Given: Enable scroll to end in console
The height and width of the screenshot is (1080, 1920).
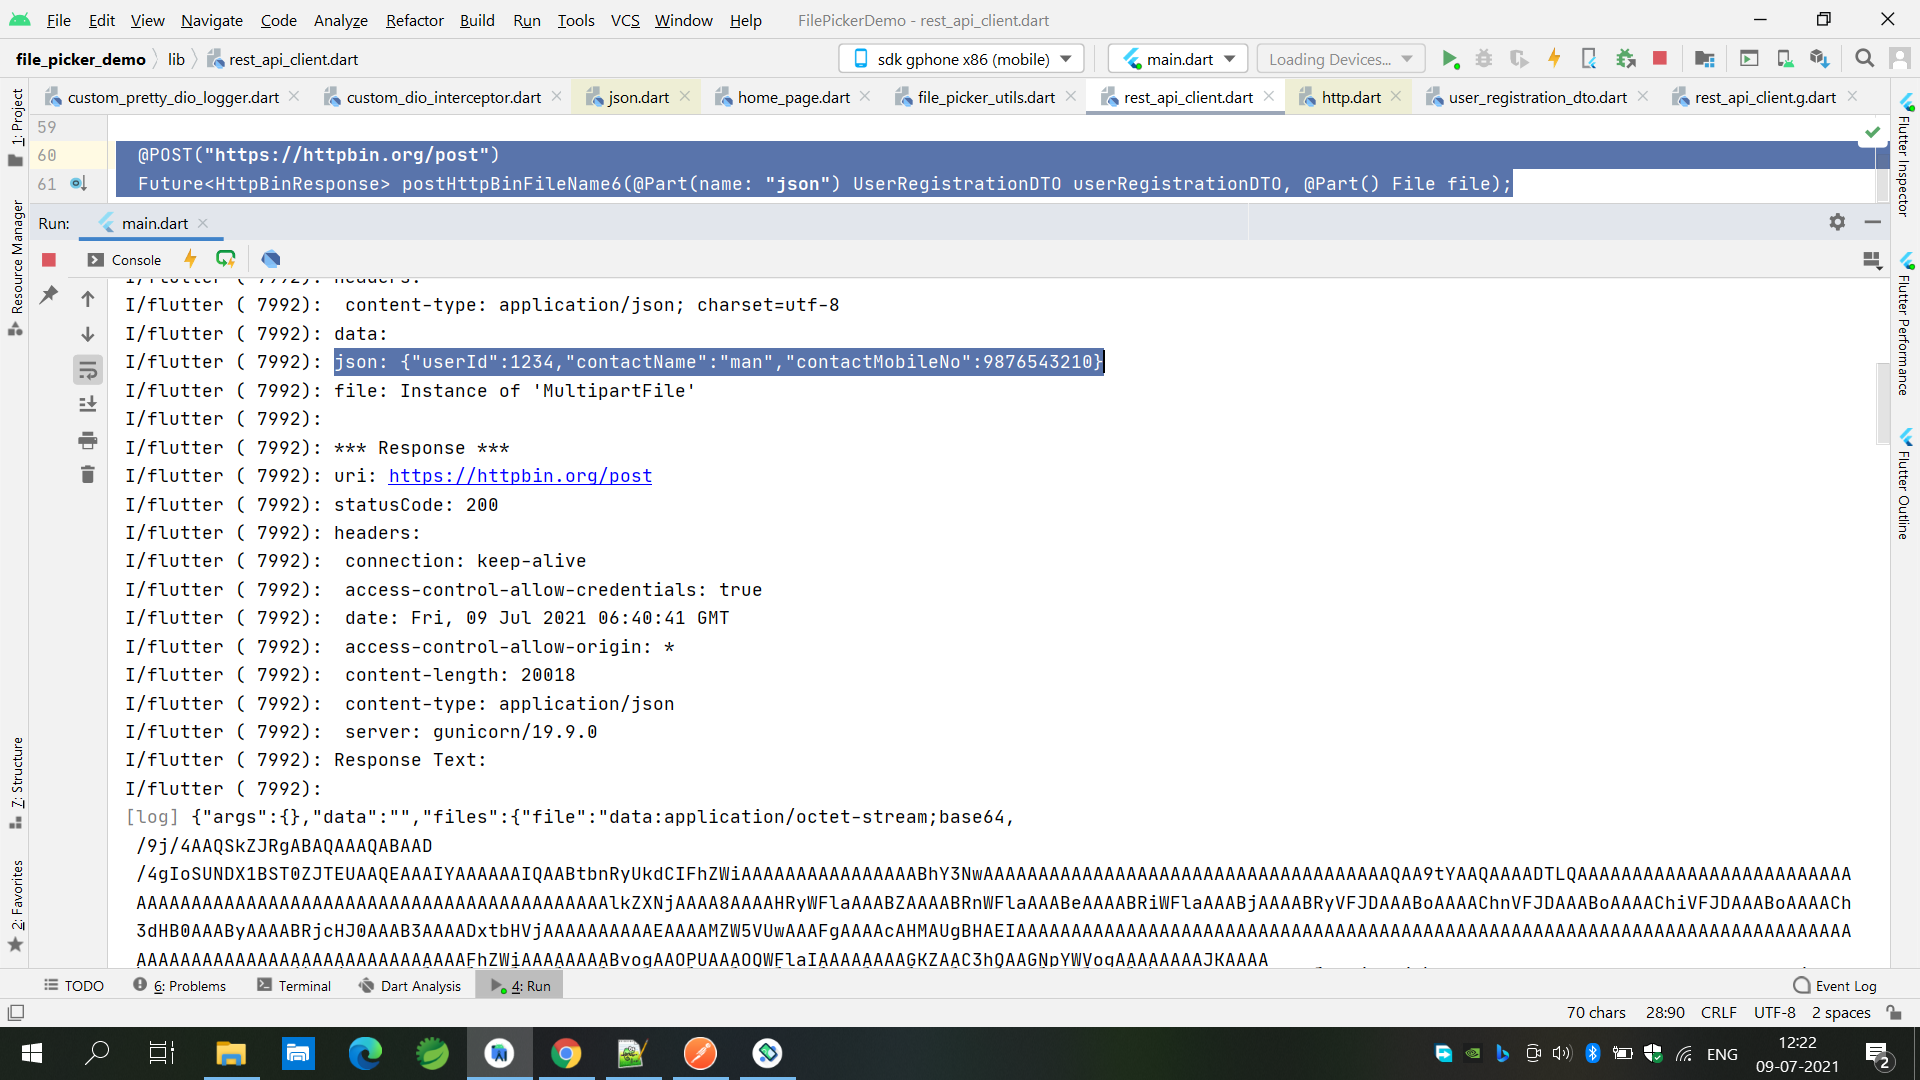Looking at the screenshot, I should pos(88,404).
